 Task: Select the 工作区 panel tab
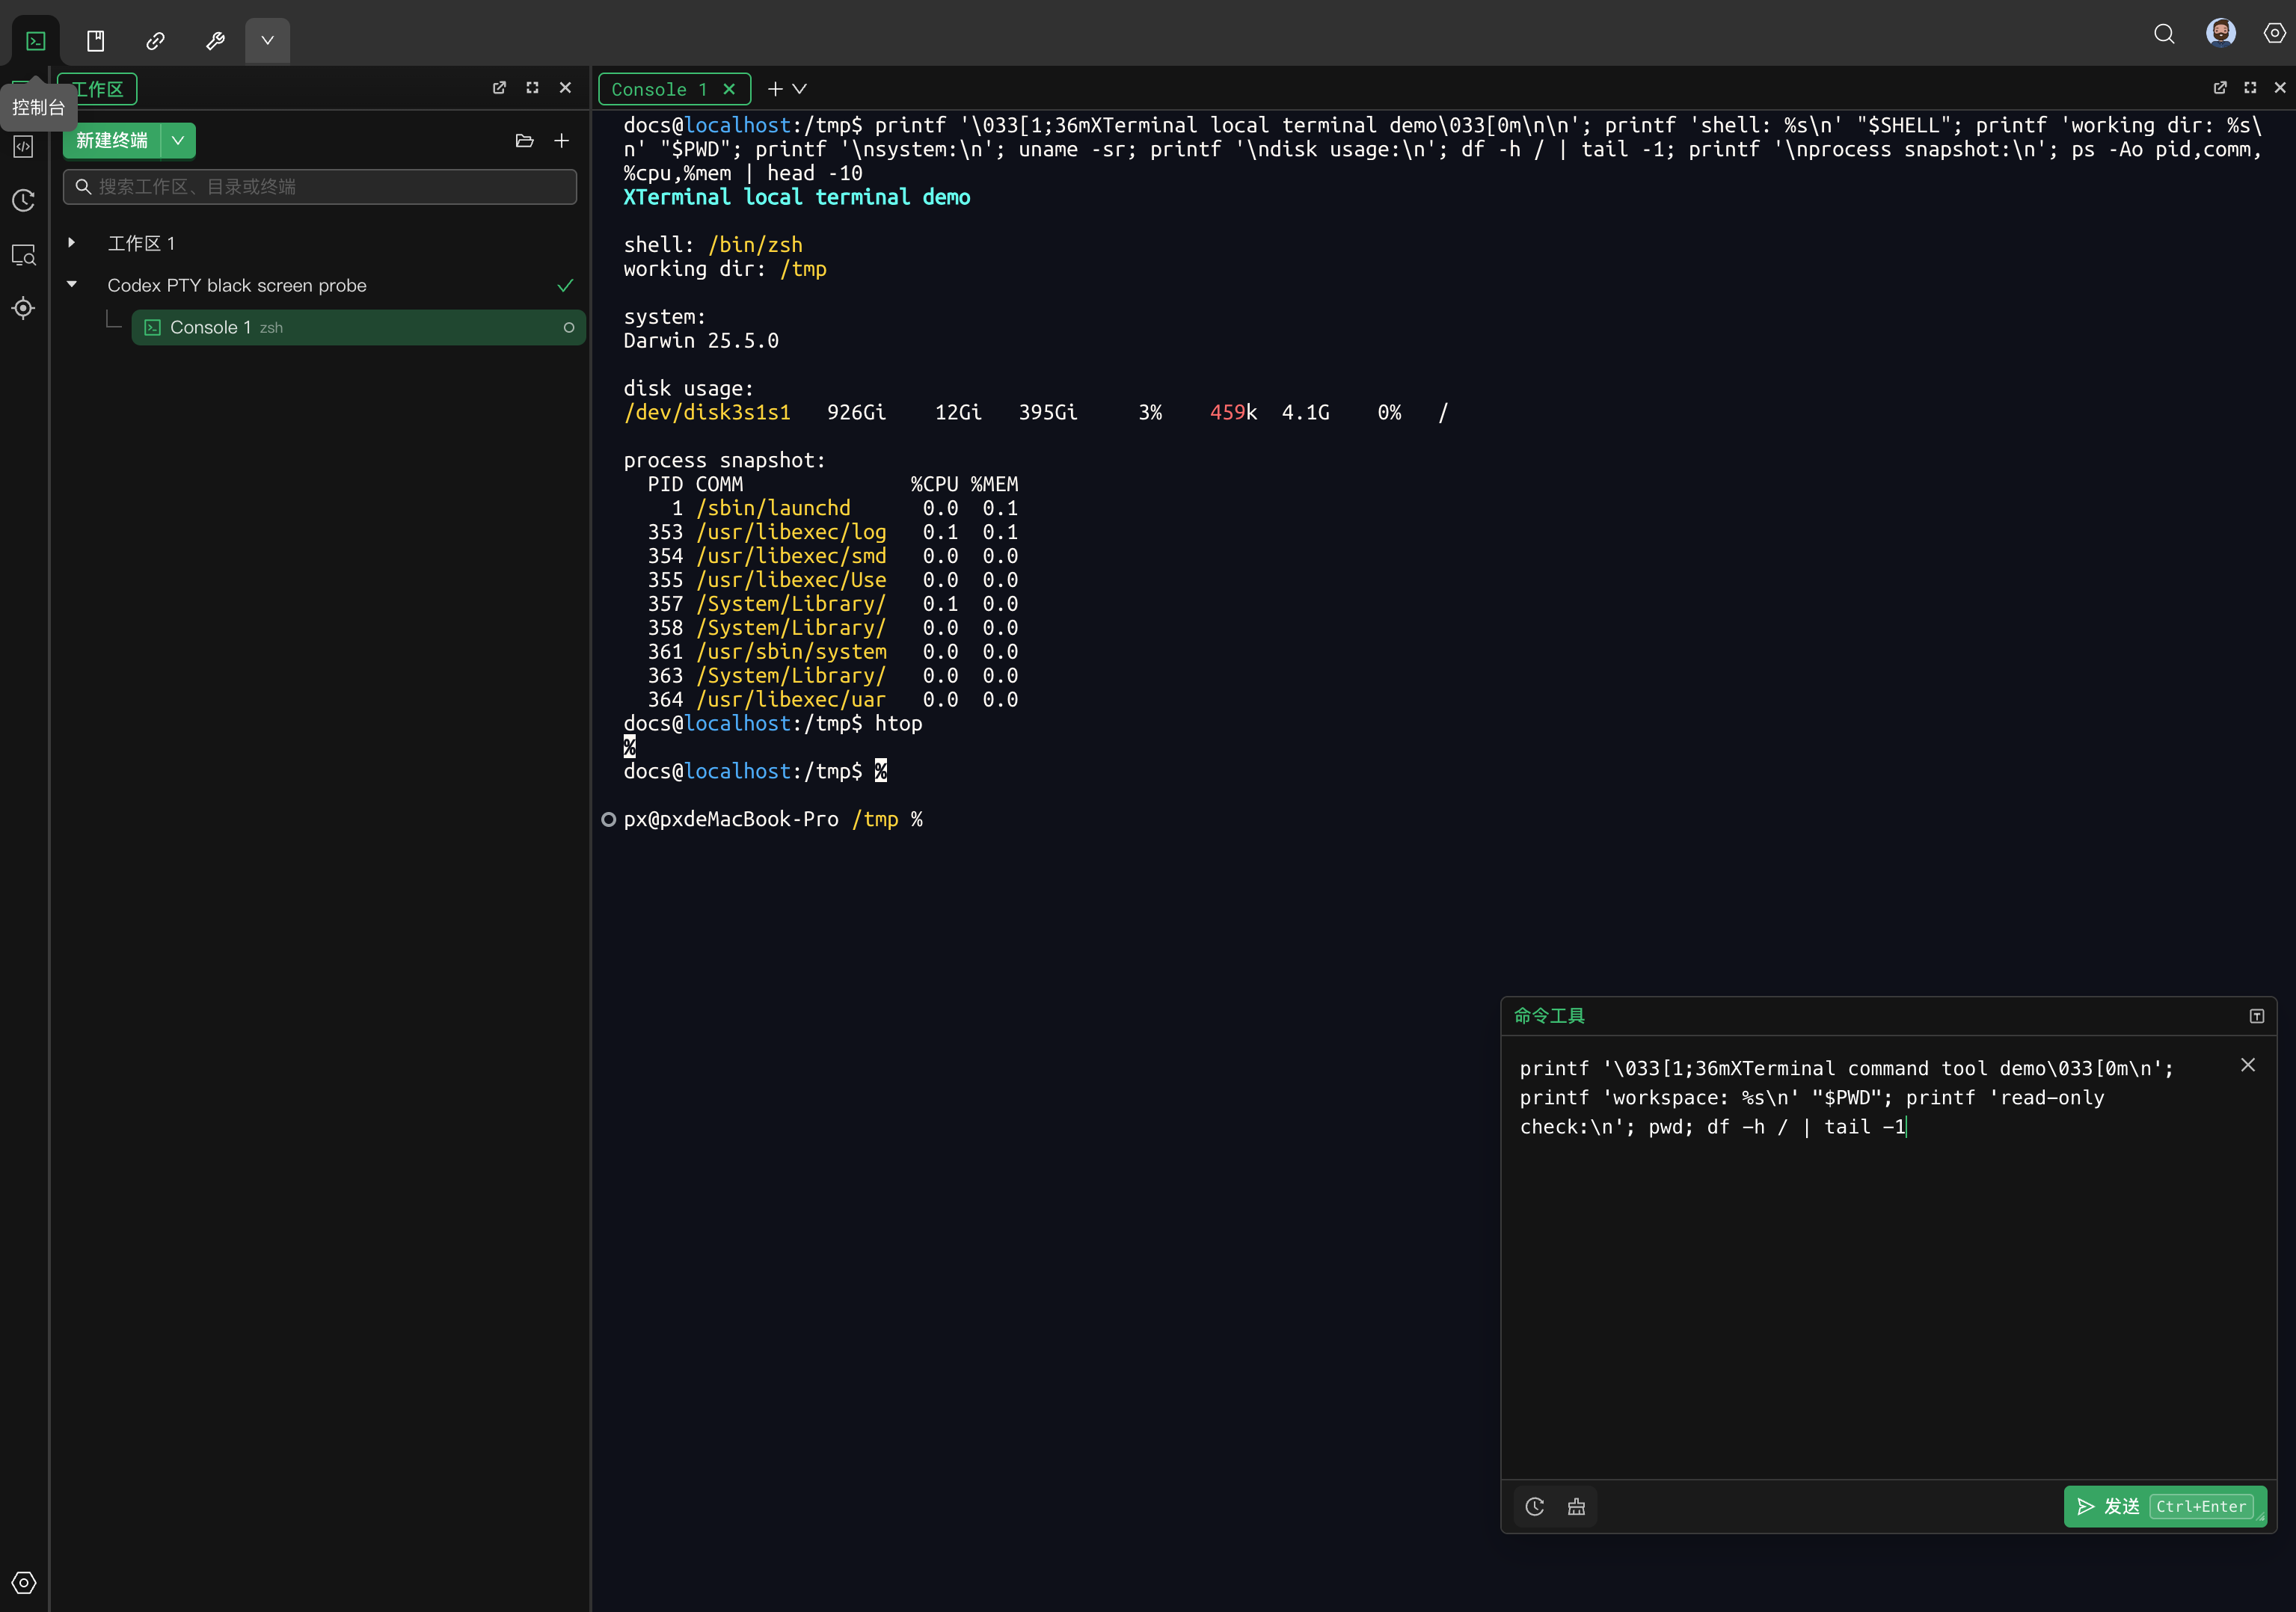point(97,89)
